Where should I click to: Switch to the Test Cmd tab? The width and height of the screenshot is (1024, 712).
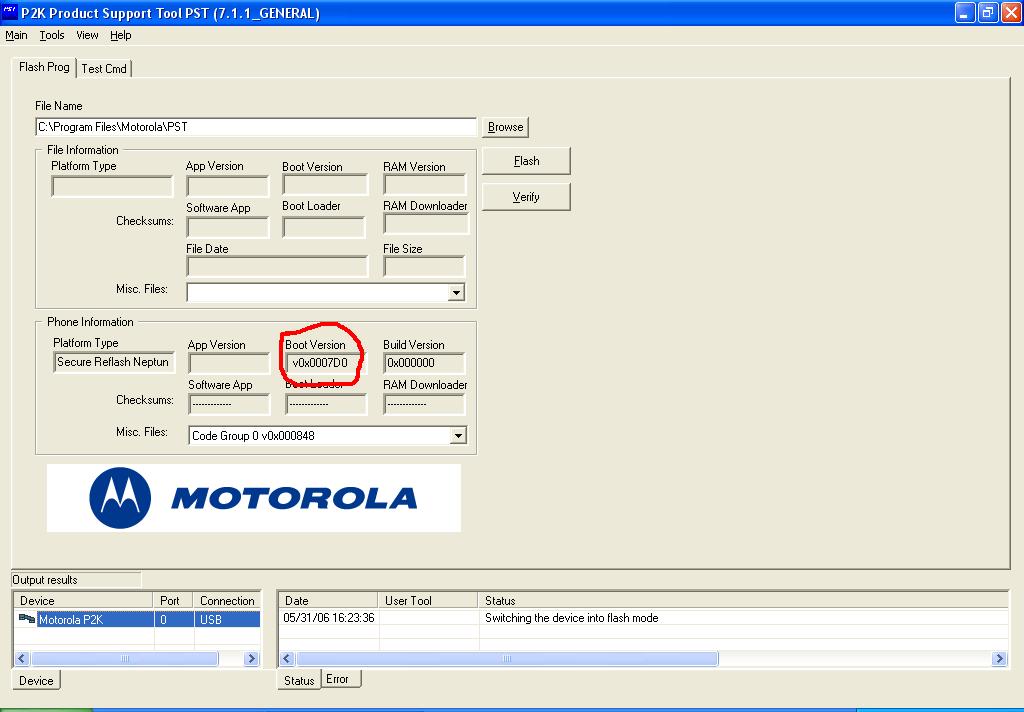(104, 69)
